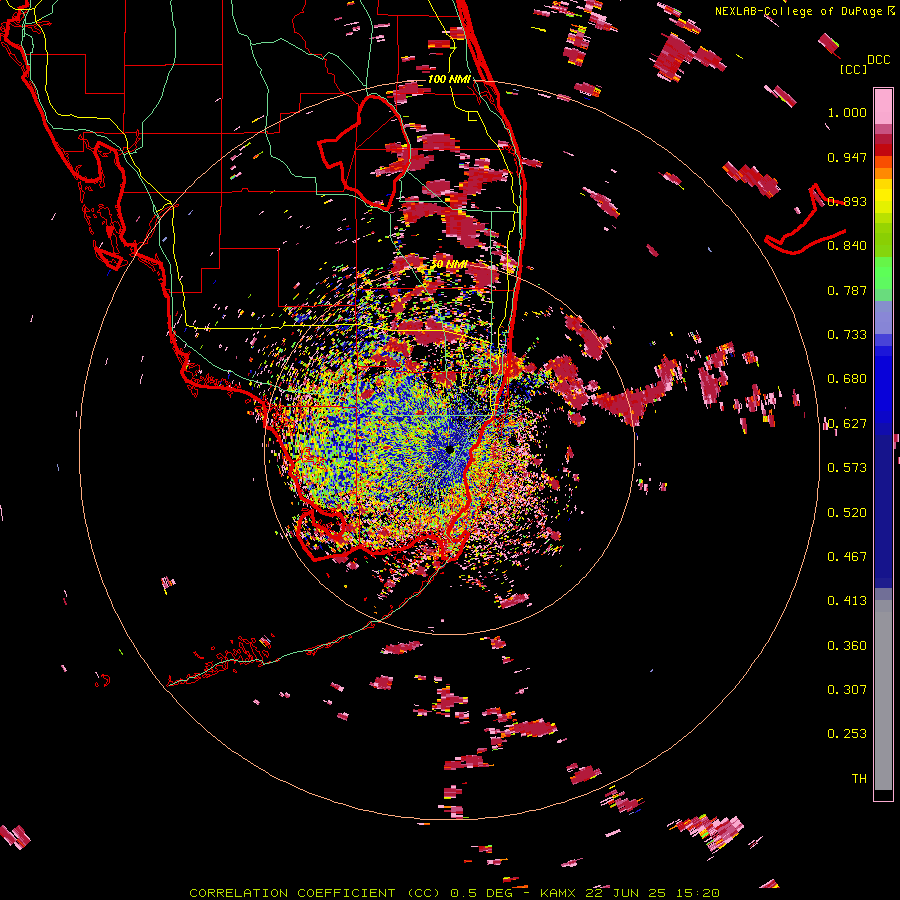
Task: Click the 0.733 scale value
Action: 847,335
